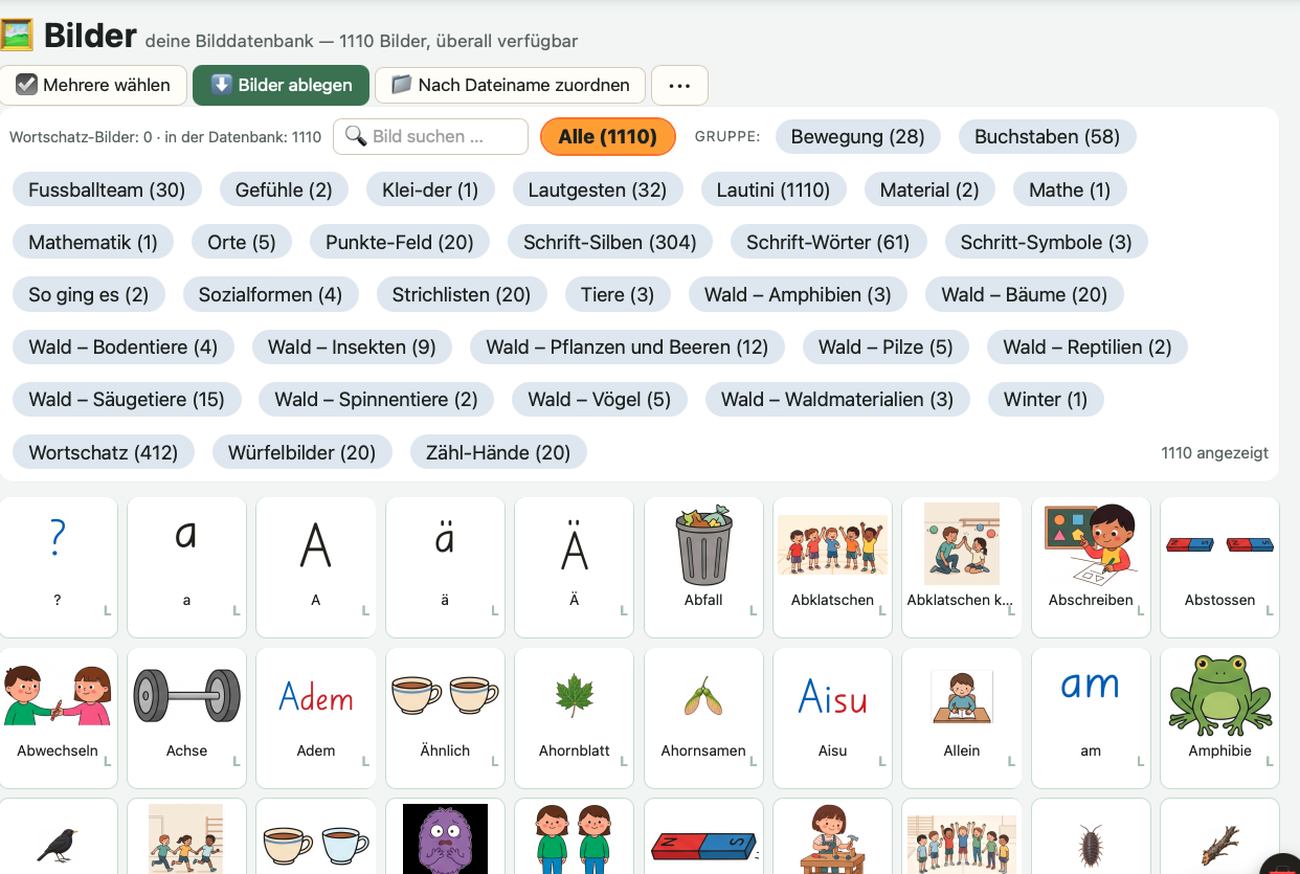
Task: Select the Achse dumbbell axle image
Action: click(x=187, y=718)
